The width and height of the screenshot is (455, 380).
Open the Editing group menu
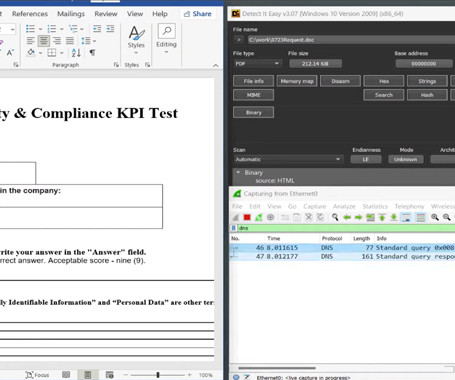[x=166, y=39]
